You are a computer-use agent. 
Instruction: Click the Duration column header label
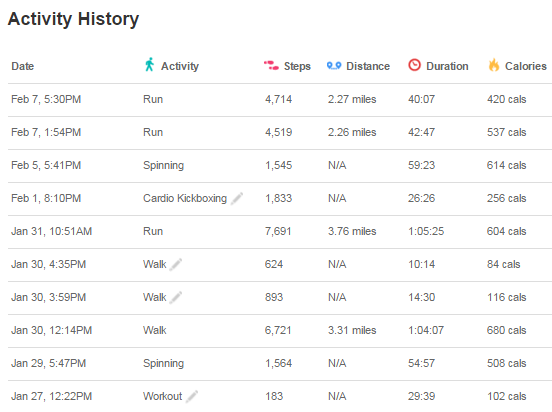pyautogui.click(x=447, y=66)
